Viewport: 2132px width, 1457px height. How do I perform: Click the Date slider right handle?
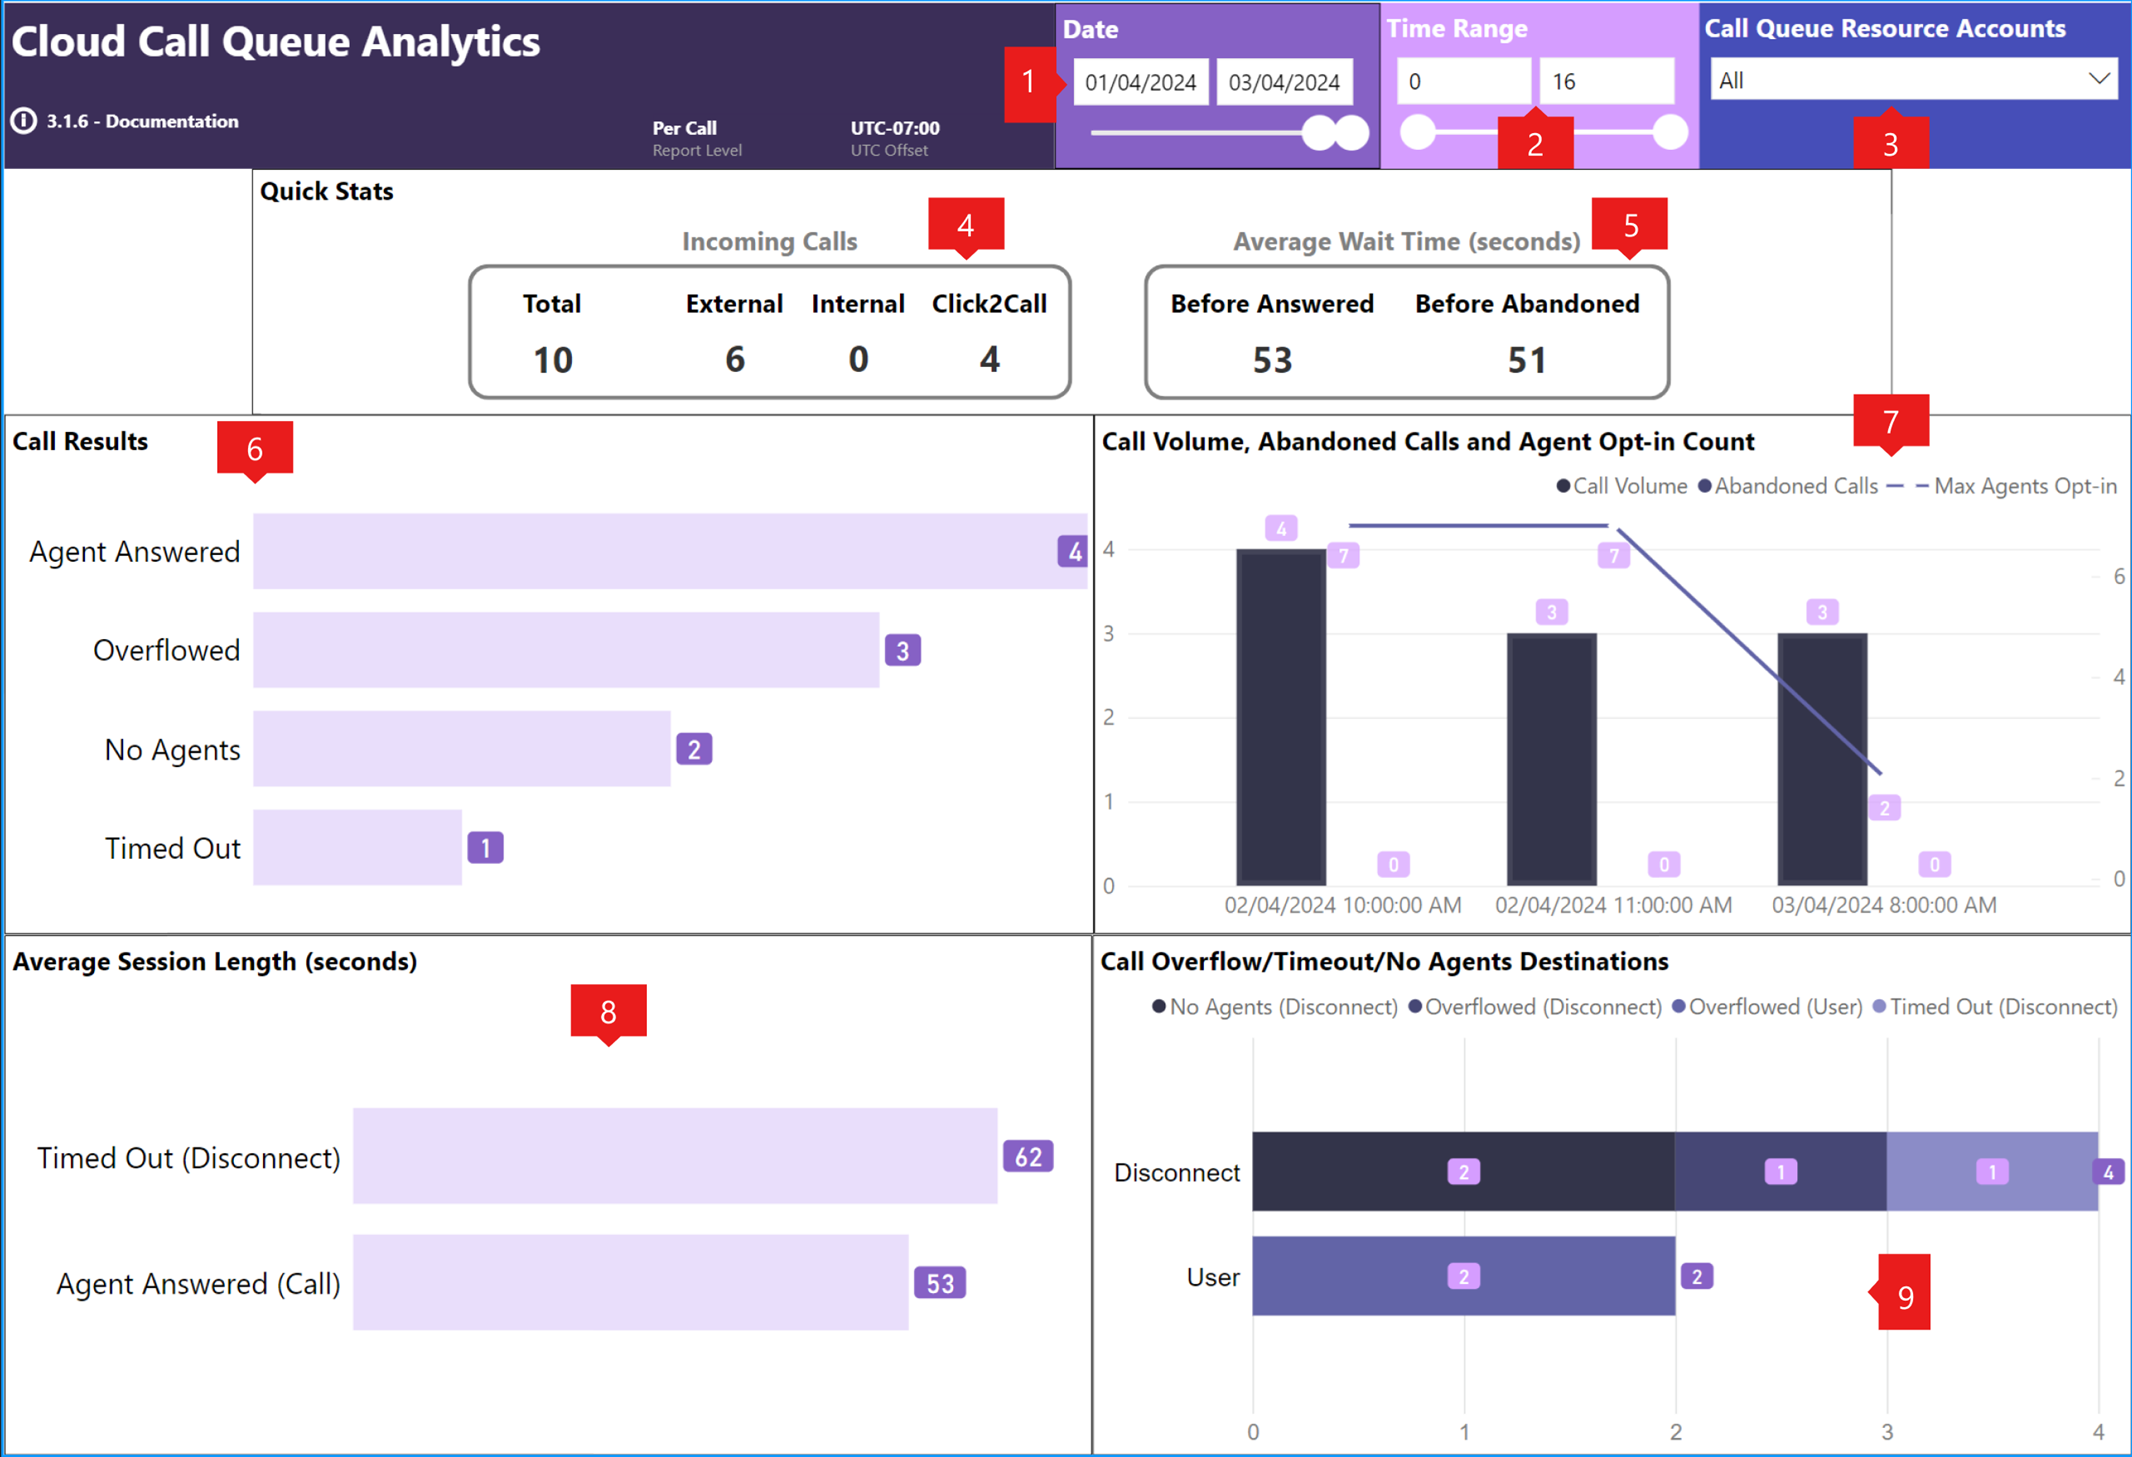pyautogui.click(x=1352, y=133)
